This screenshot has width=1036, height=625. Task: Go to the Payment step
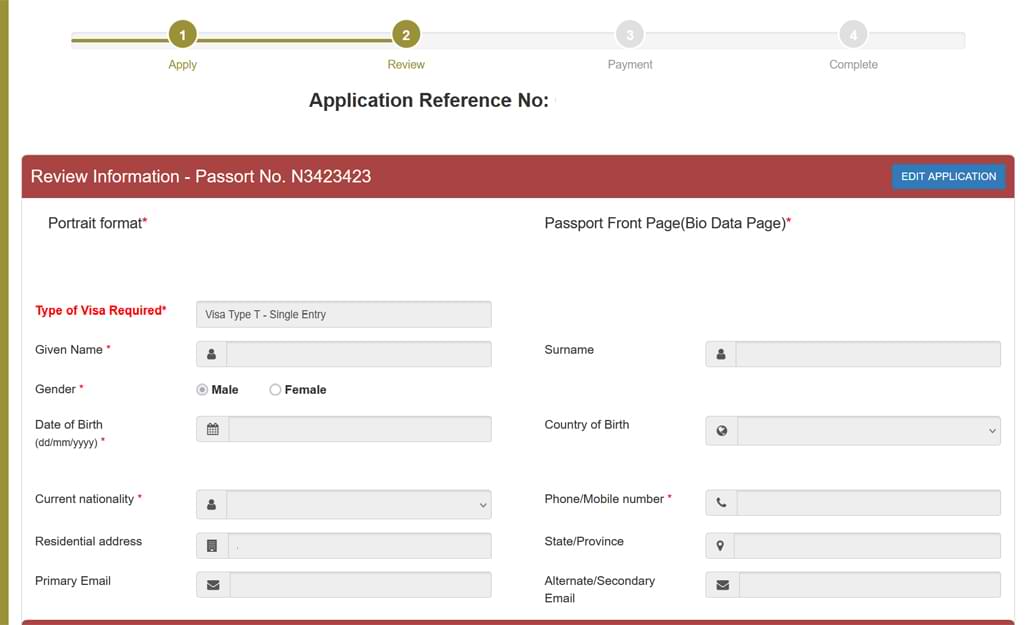(x=629, y=33)
